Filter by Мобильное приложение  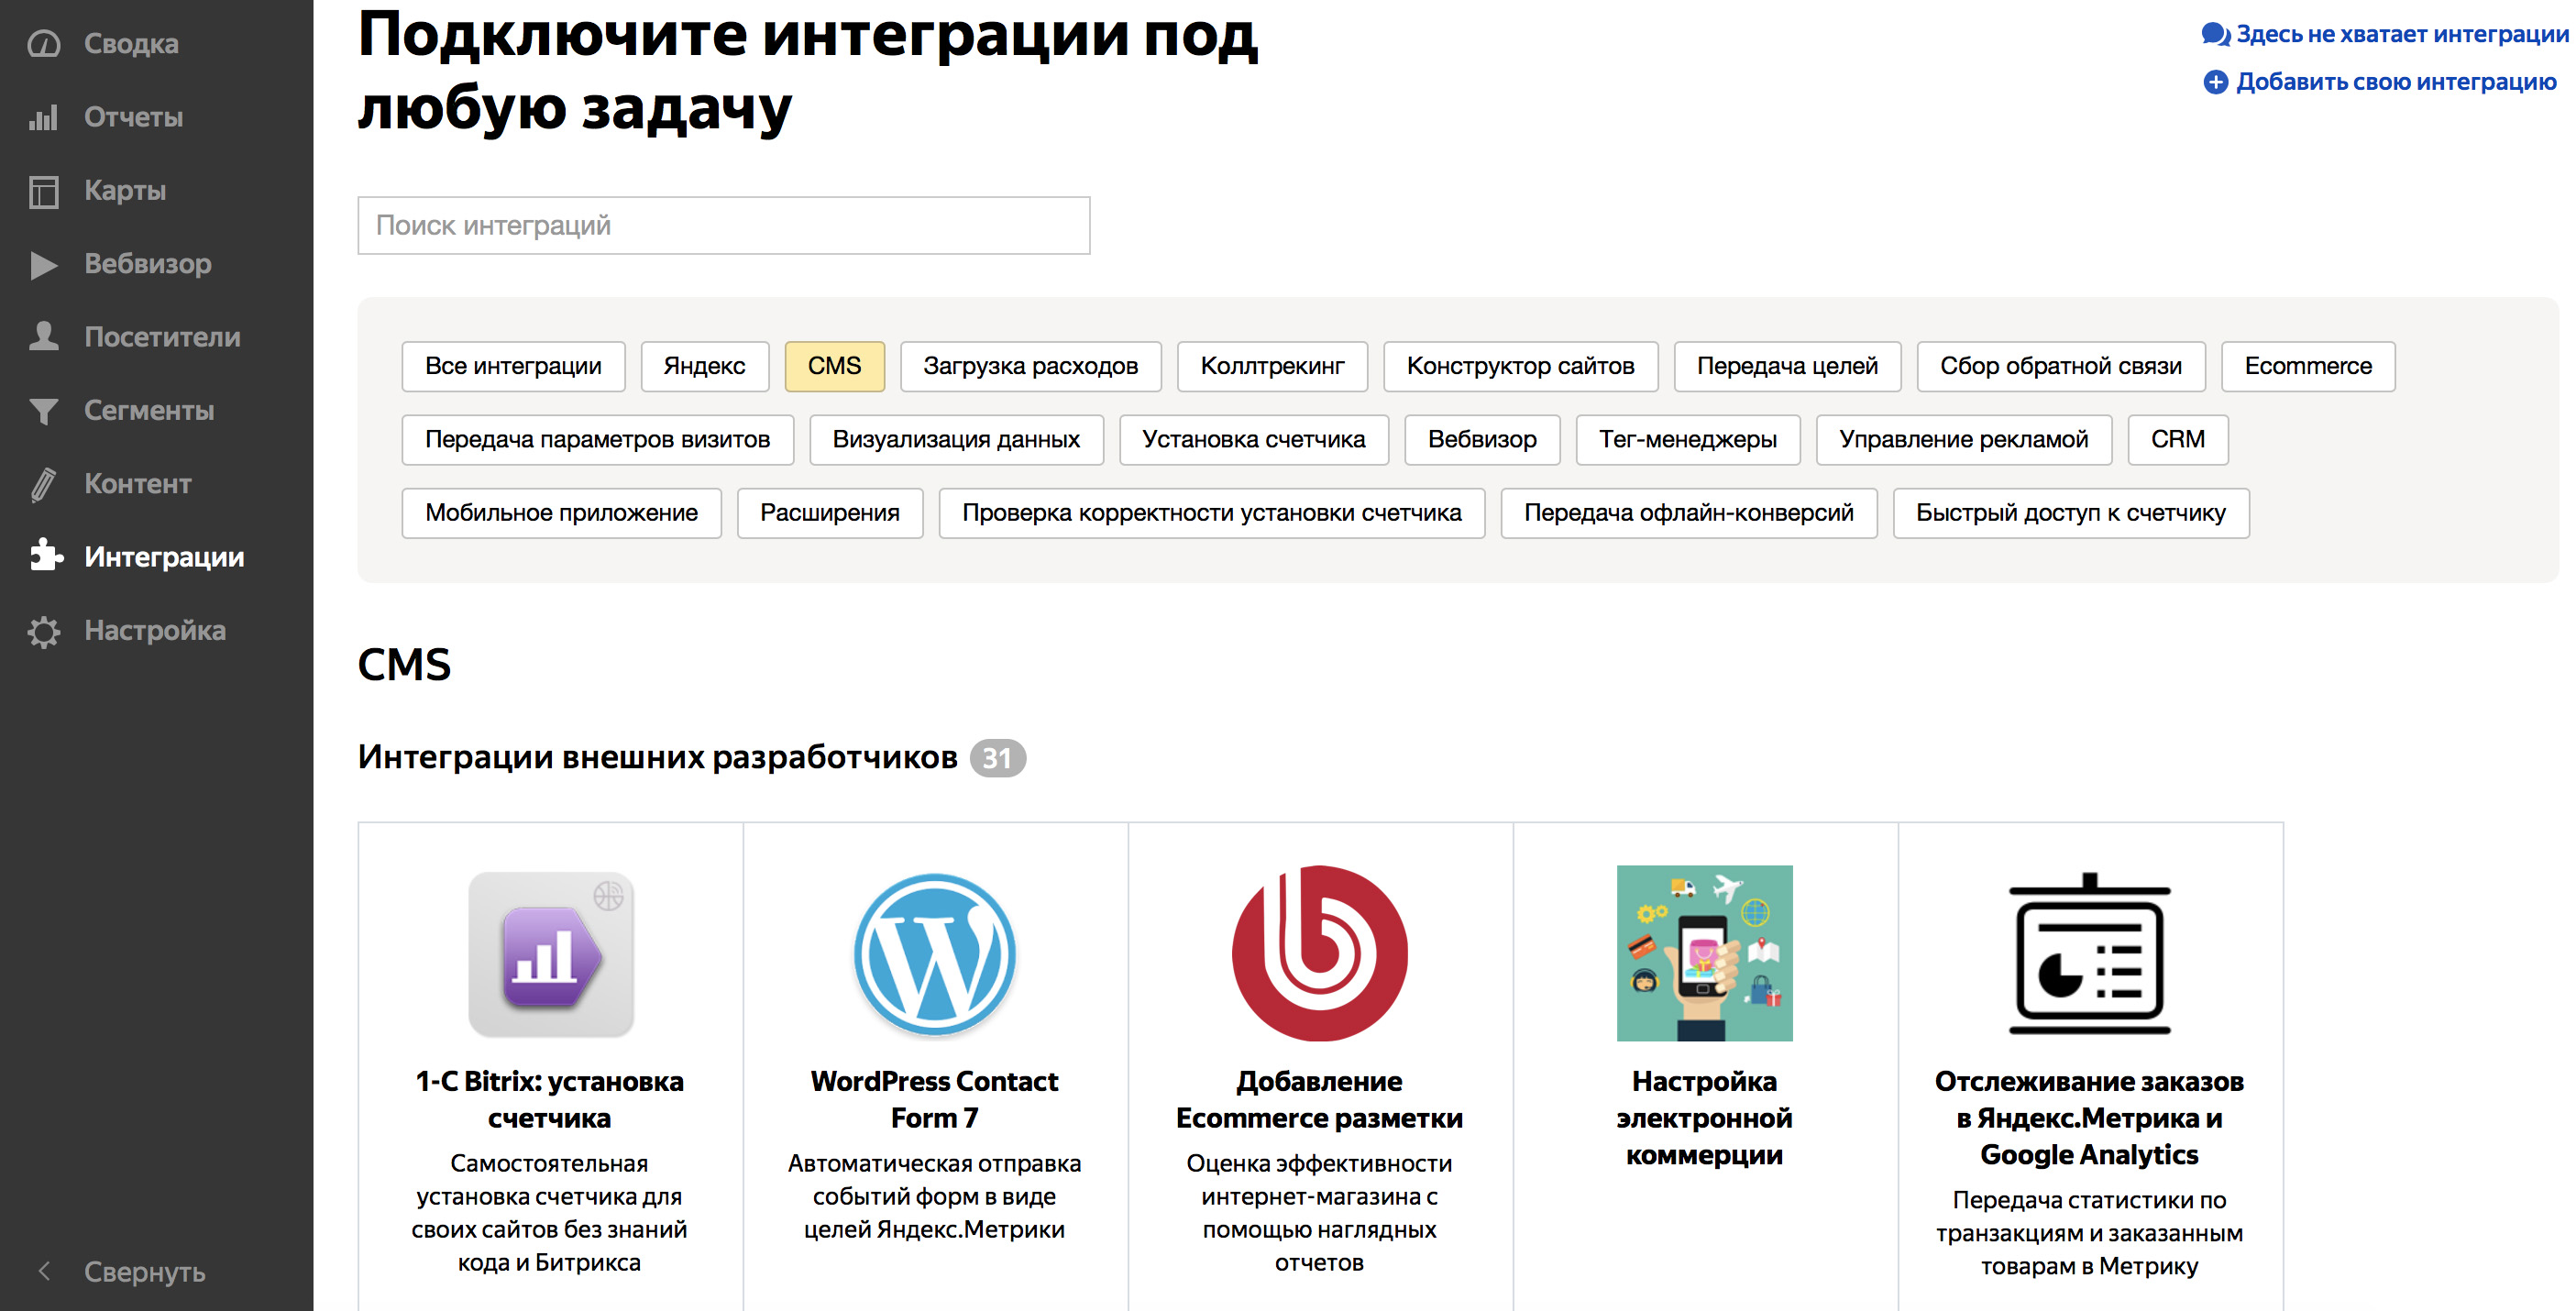click(x=561, y=513)
